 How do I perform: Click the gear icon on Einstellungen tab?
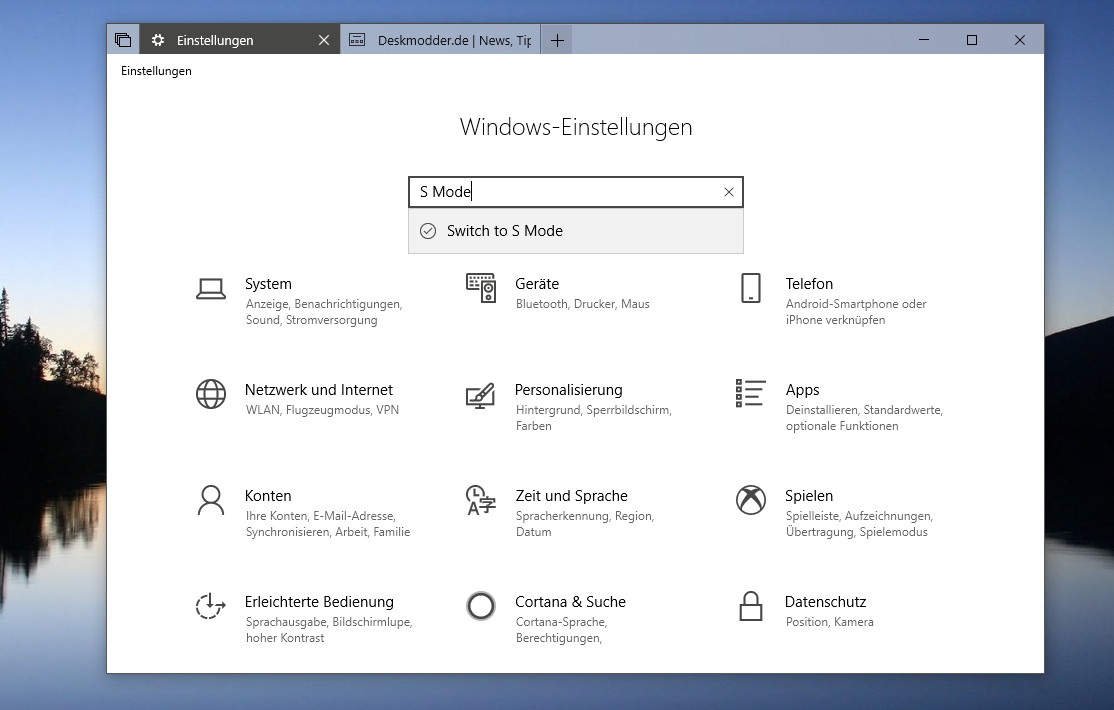tap(158, 40)
